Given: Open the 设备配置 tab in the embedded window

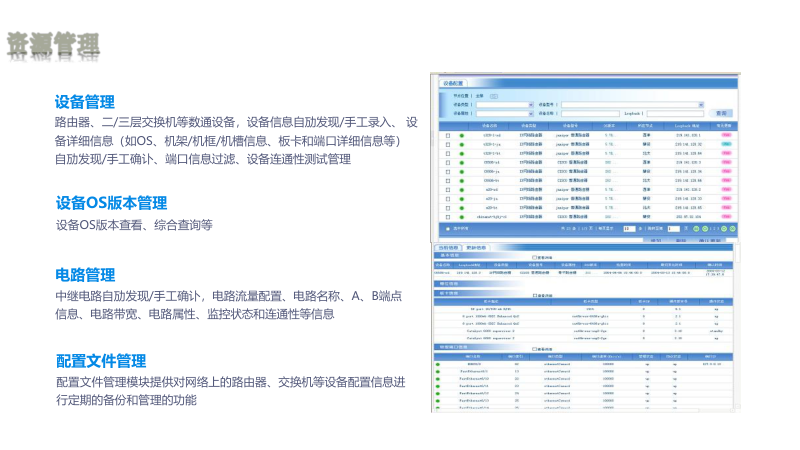Looking at the screenshot, I should pos(453,83).
